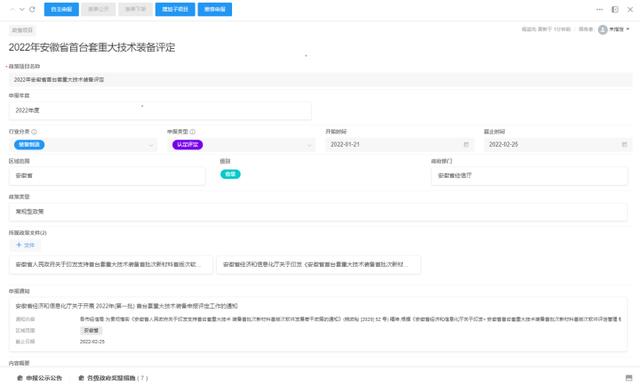640x387 pixels.
Task: Click the 自主申报 blue button
Action: tap(62, 9)
